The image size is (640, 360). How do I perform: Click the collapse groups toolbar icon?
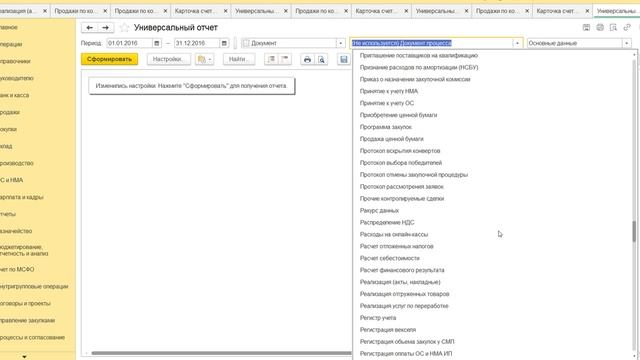pyautogui.click(x=284, y=60)
